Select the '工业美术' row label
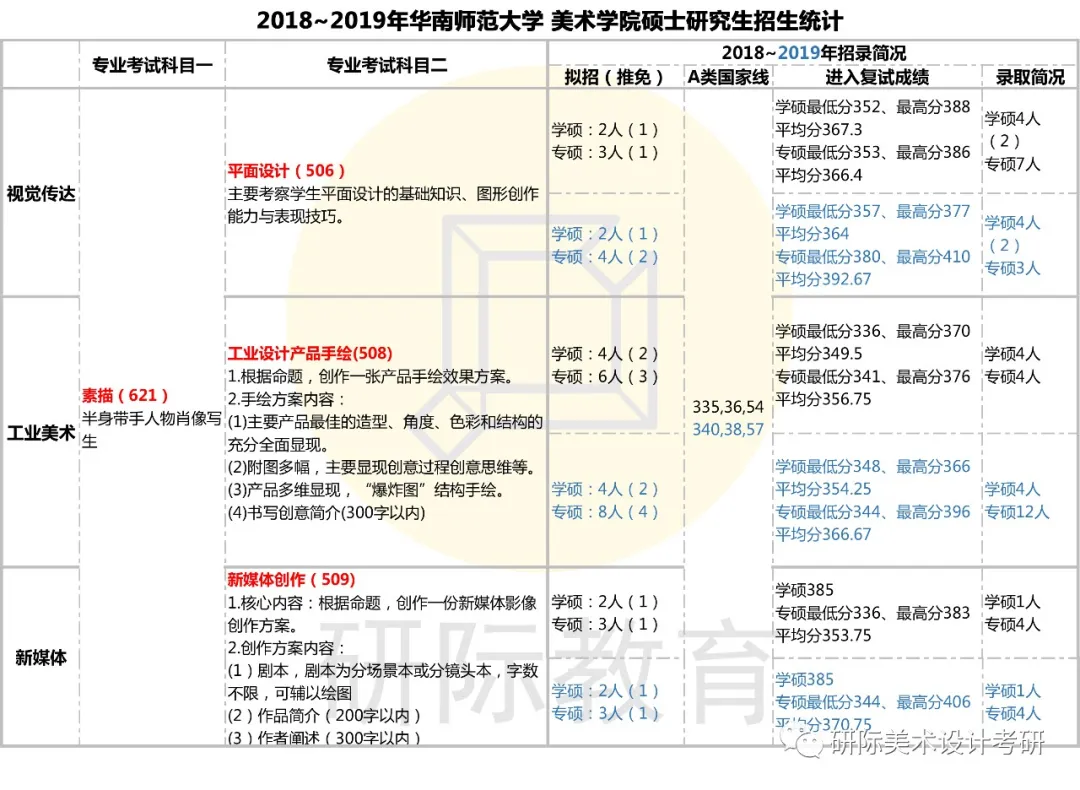The image size is (1080, 790). [41, 433]
